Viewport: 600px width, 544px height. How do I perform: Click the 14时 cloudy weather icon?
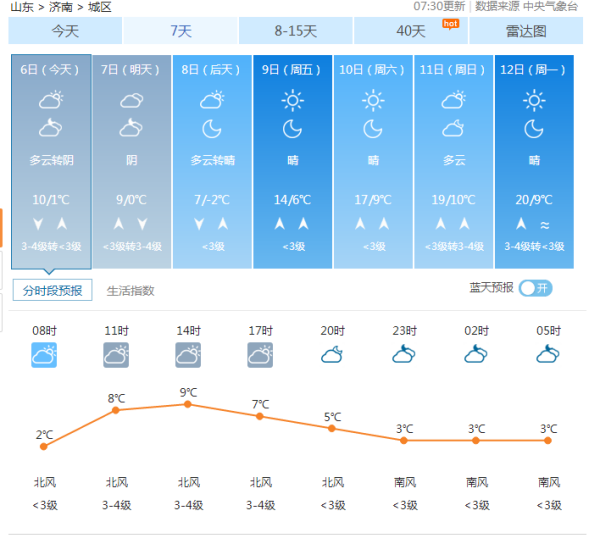click(188, 355)
